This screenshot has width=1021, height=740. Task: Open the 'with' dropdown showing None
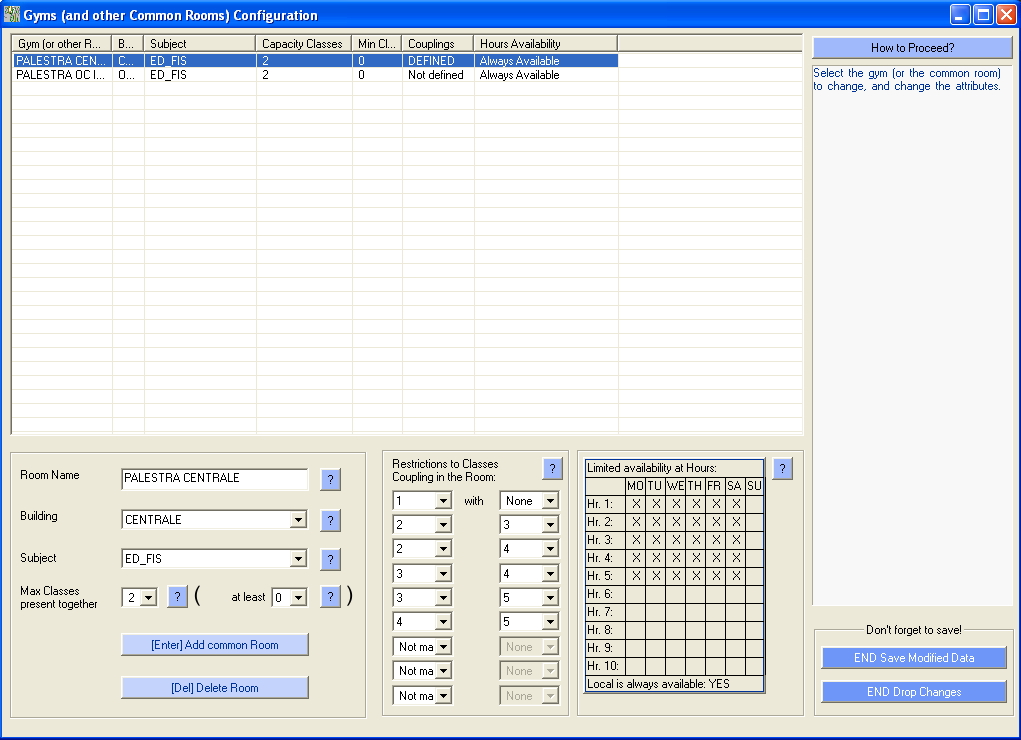[550, 501]
